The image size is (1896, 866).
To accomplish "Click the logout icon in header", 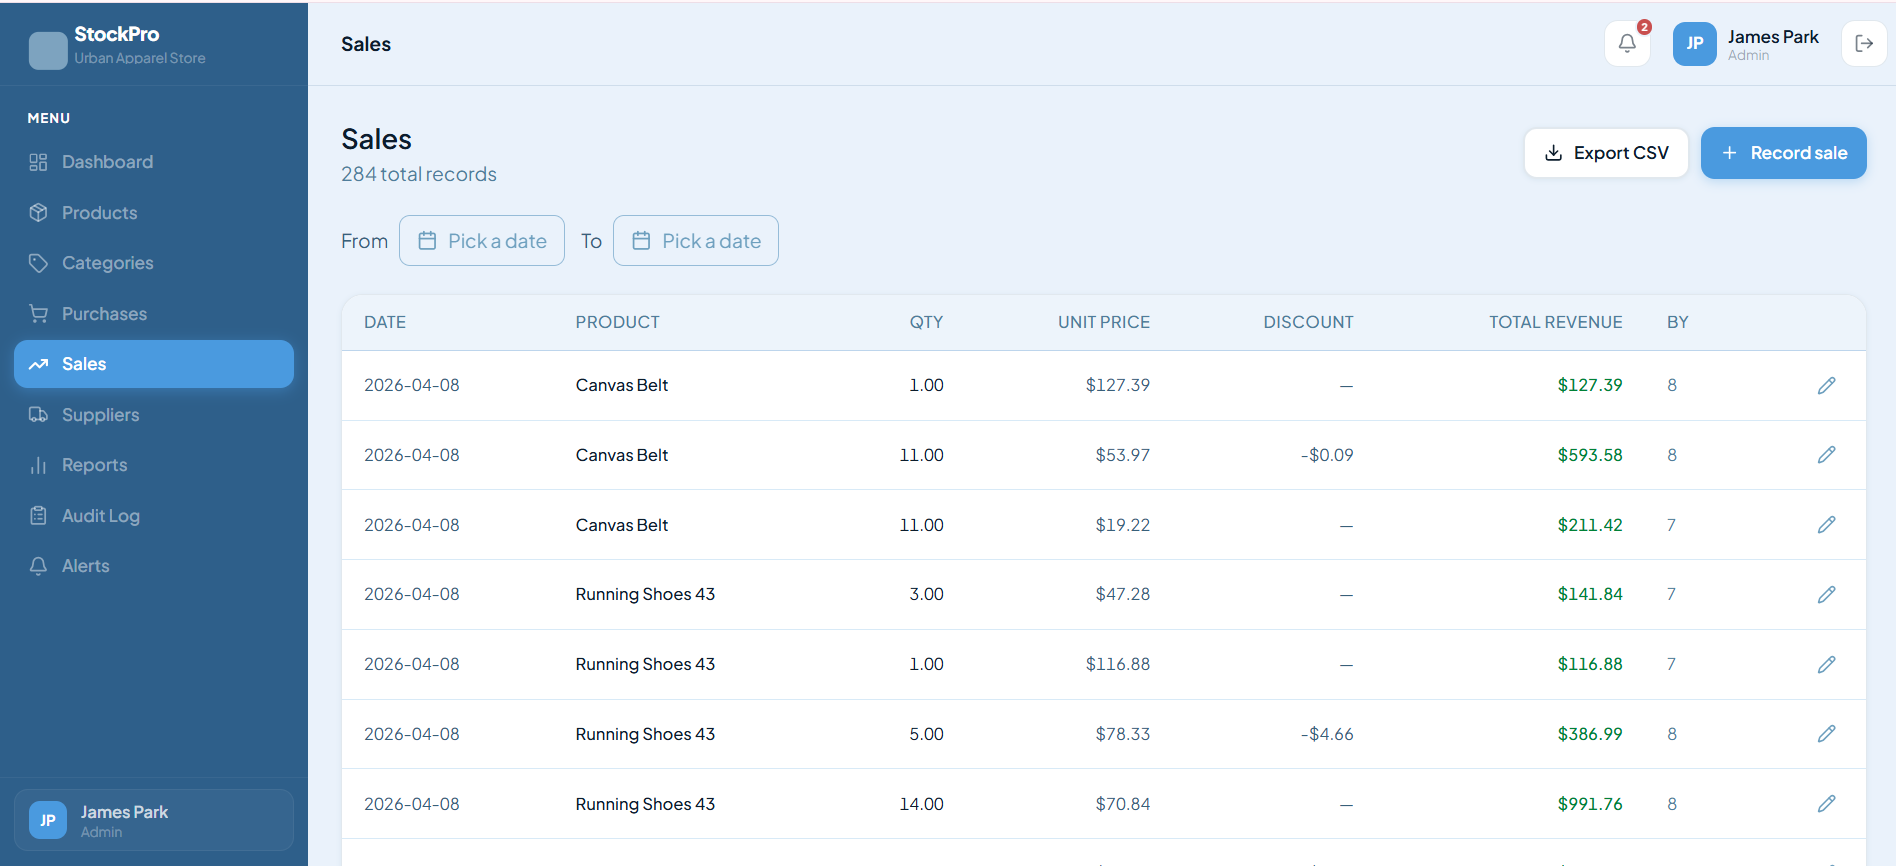I will [1863, 44].
